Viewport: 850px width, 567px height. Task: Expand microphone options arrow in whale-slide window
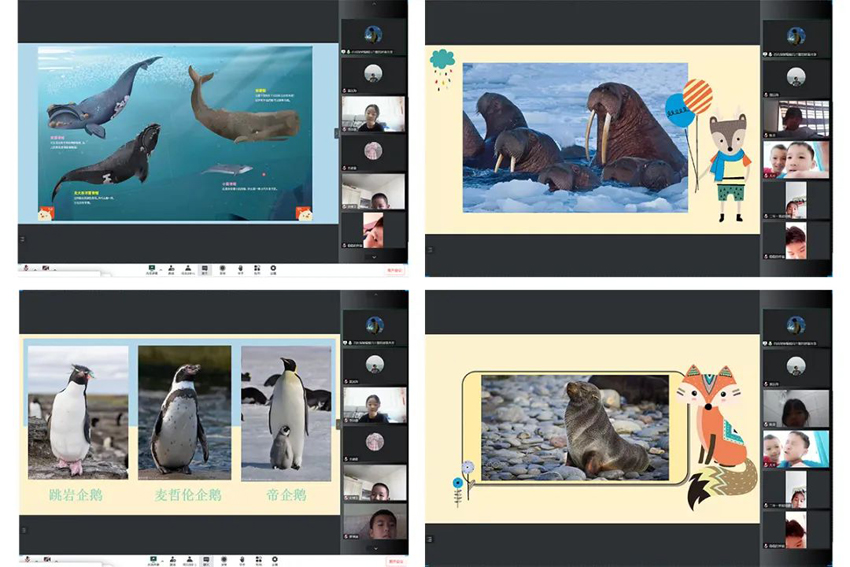pyautogui.click(x=33, y=268)
